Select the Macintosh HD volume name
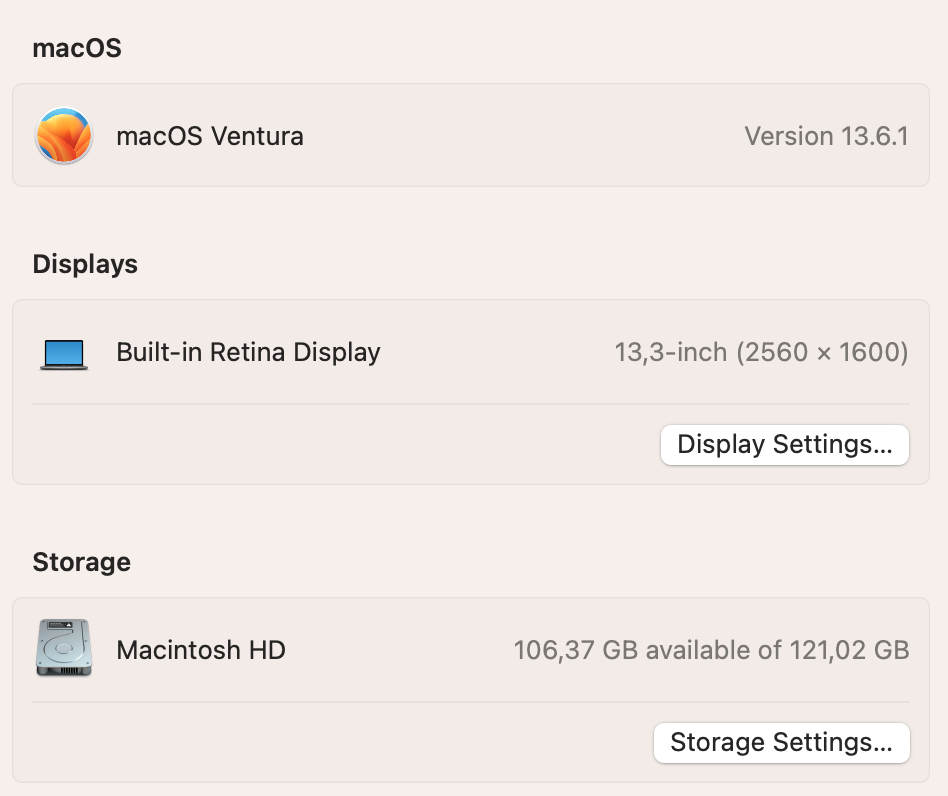 click(x=201, y=650)
